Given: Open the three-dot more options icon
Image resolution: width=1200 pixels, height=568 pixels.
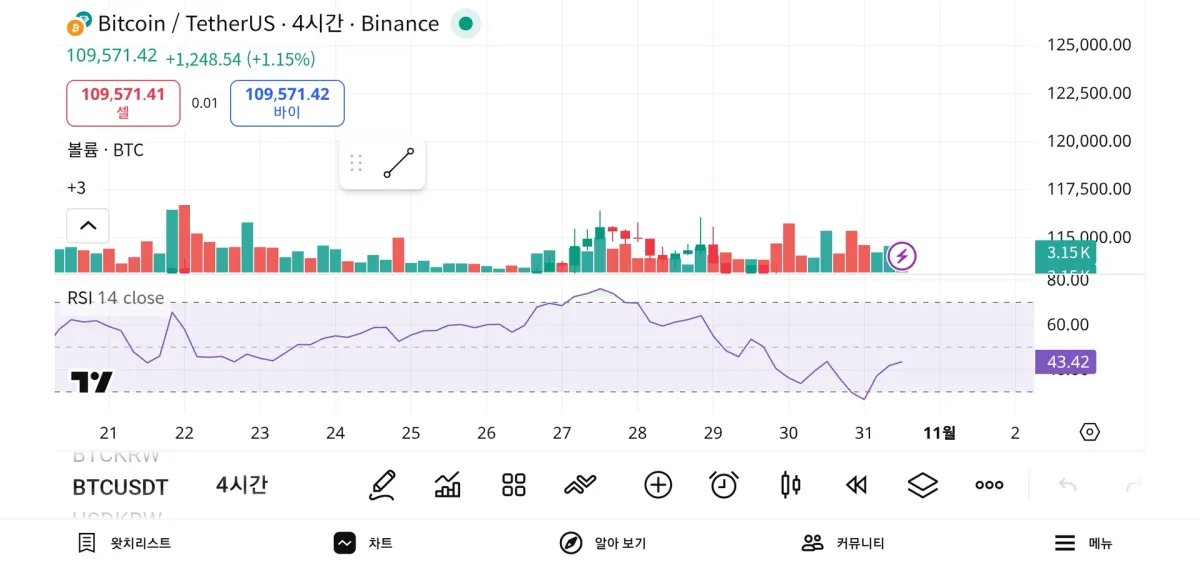Looking at the screenshot, I should (x=989, y=485).
